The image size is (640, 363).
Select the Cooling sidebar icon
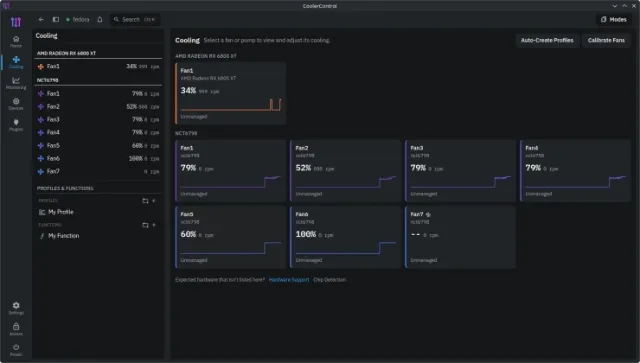tap(16, 62)
